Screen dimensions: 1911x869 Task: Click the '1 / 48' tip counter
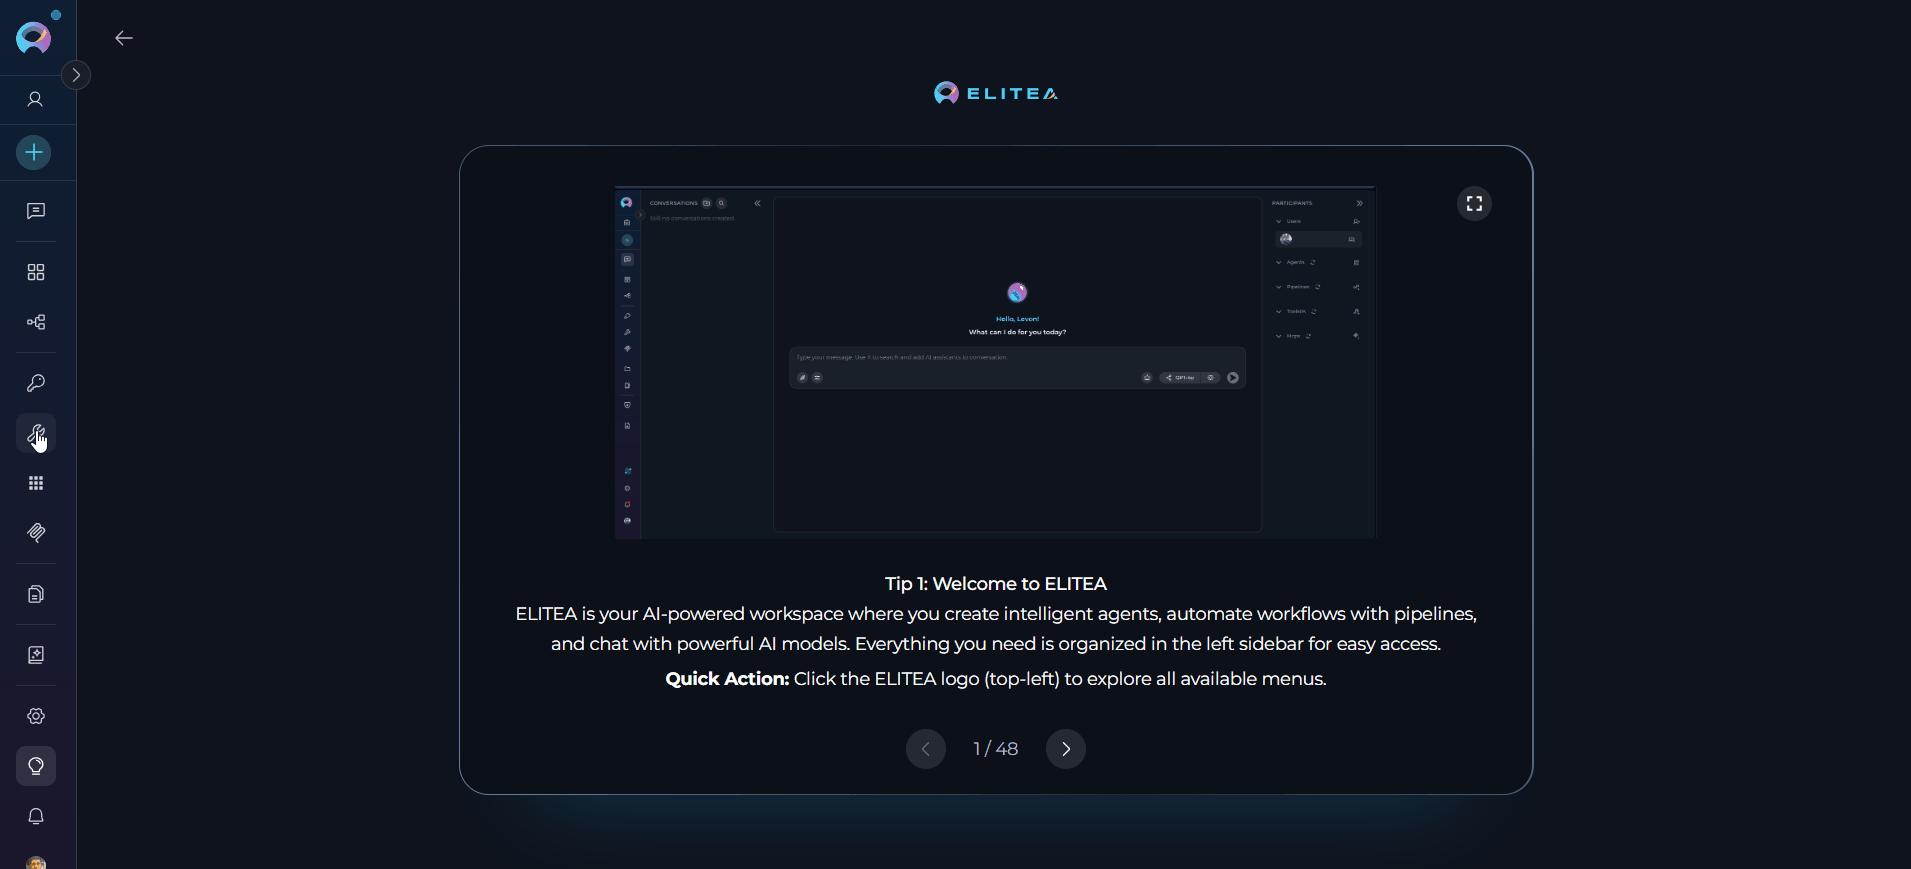coord(996,749)
